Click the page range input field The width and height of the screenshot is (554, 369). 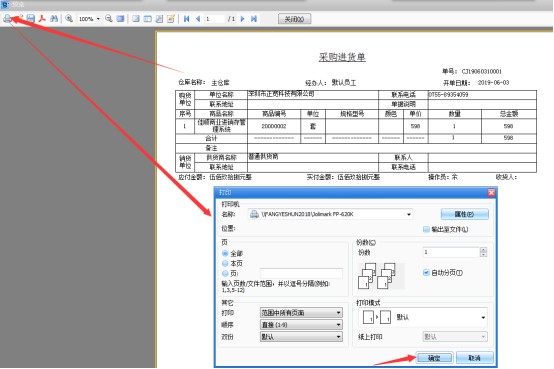pos(301,273)
